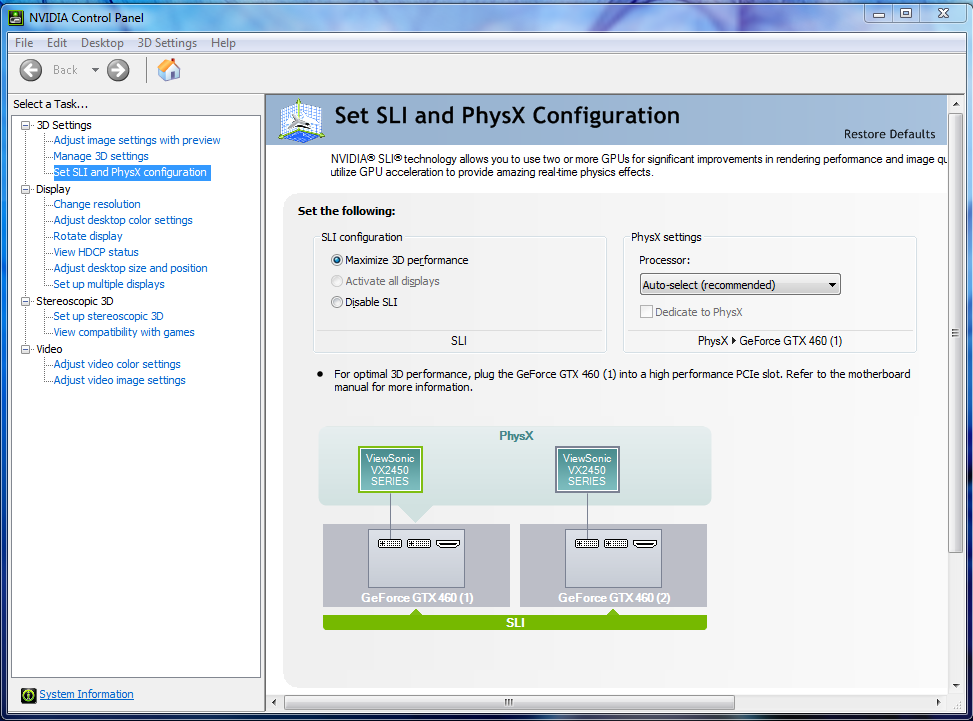Open the Desktop menu
The height and width of the screenshot is (721, 973).
click(102, 43)
